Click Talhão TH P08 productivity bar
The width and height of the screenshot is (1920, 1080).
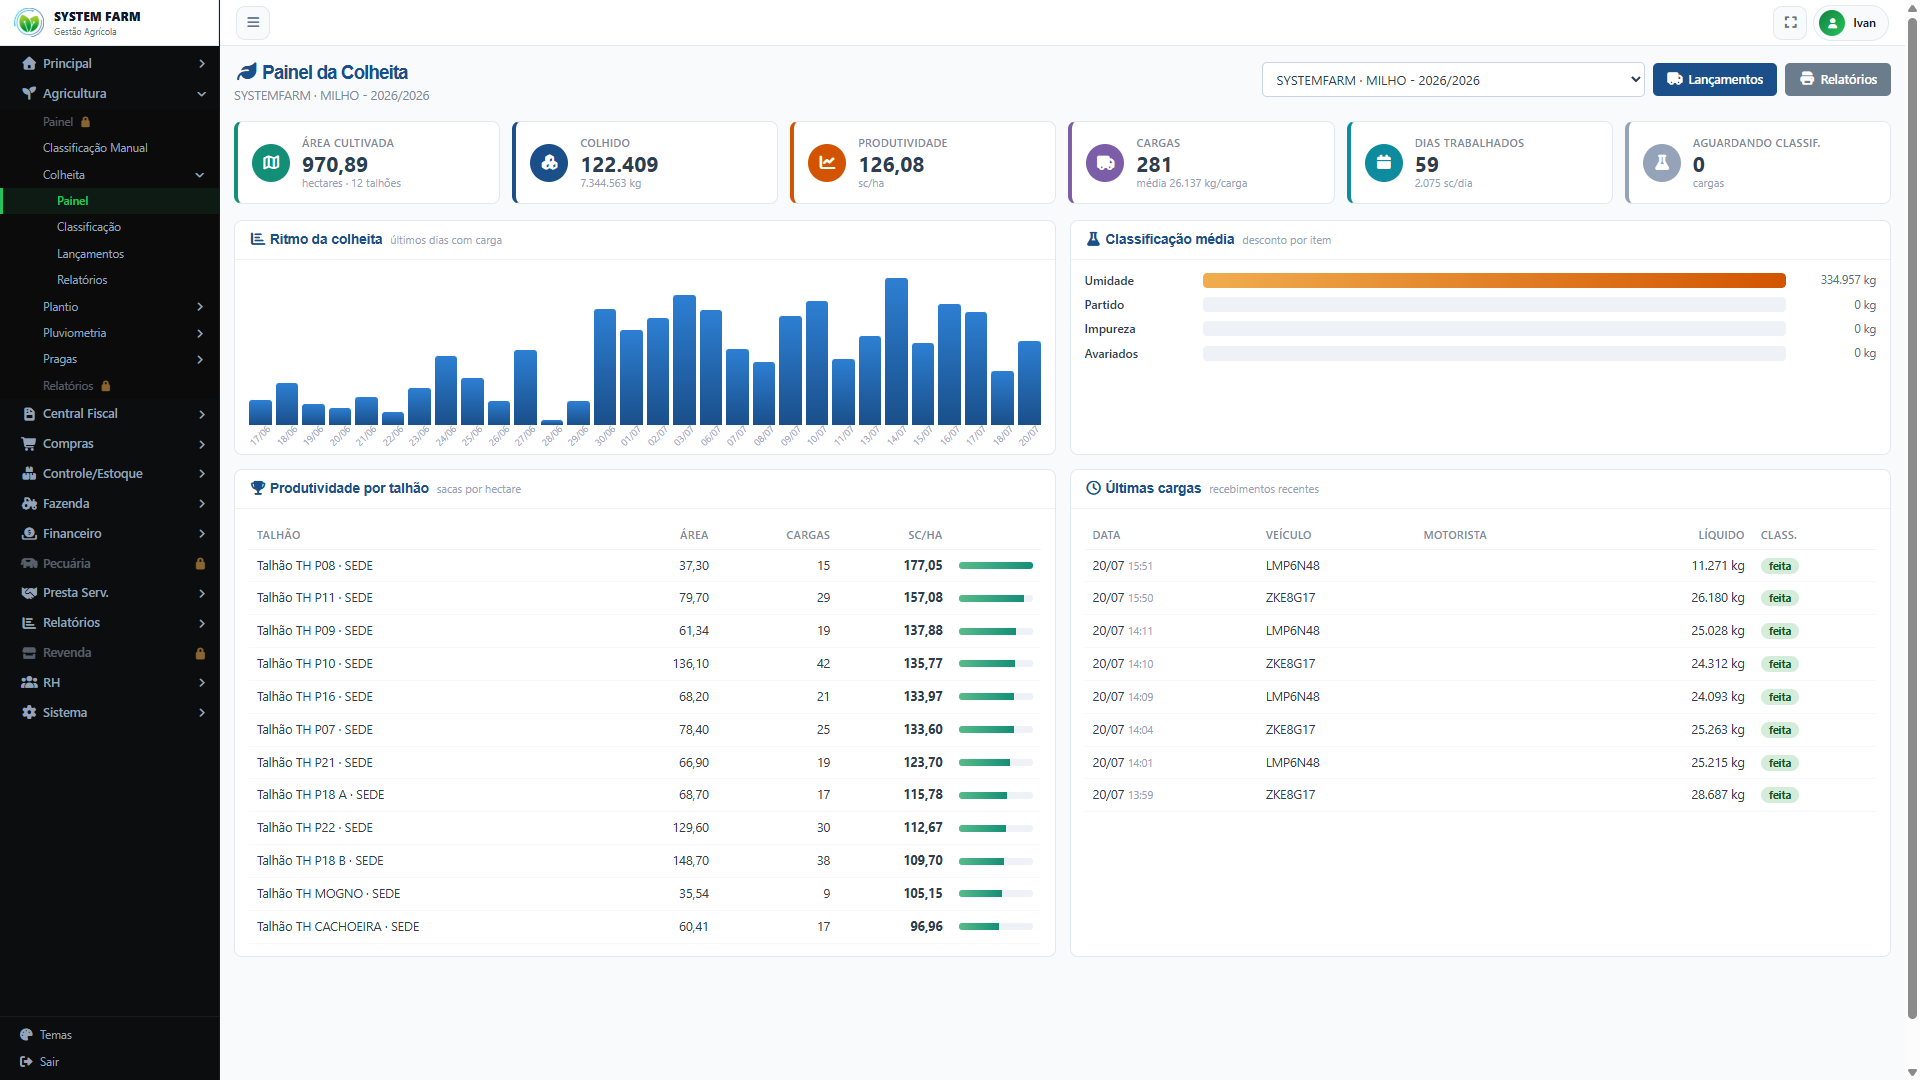click(x=996, y=566)
